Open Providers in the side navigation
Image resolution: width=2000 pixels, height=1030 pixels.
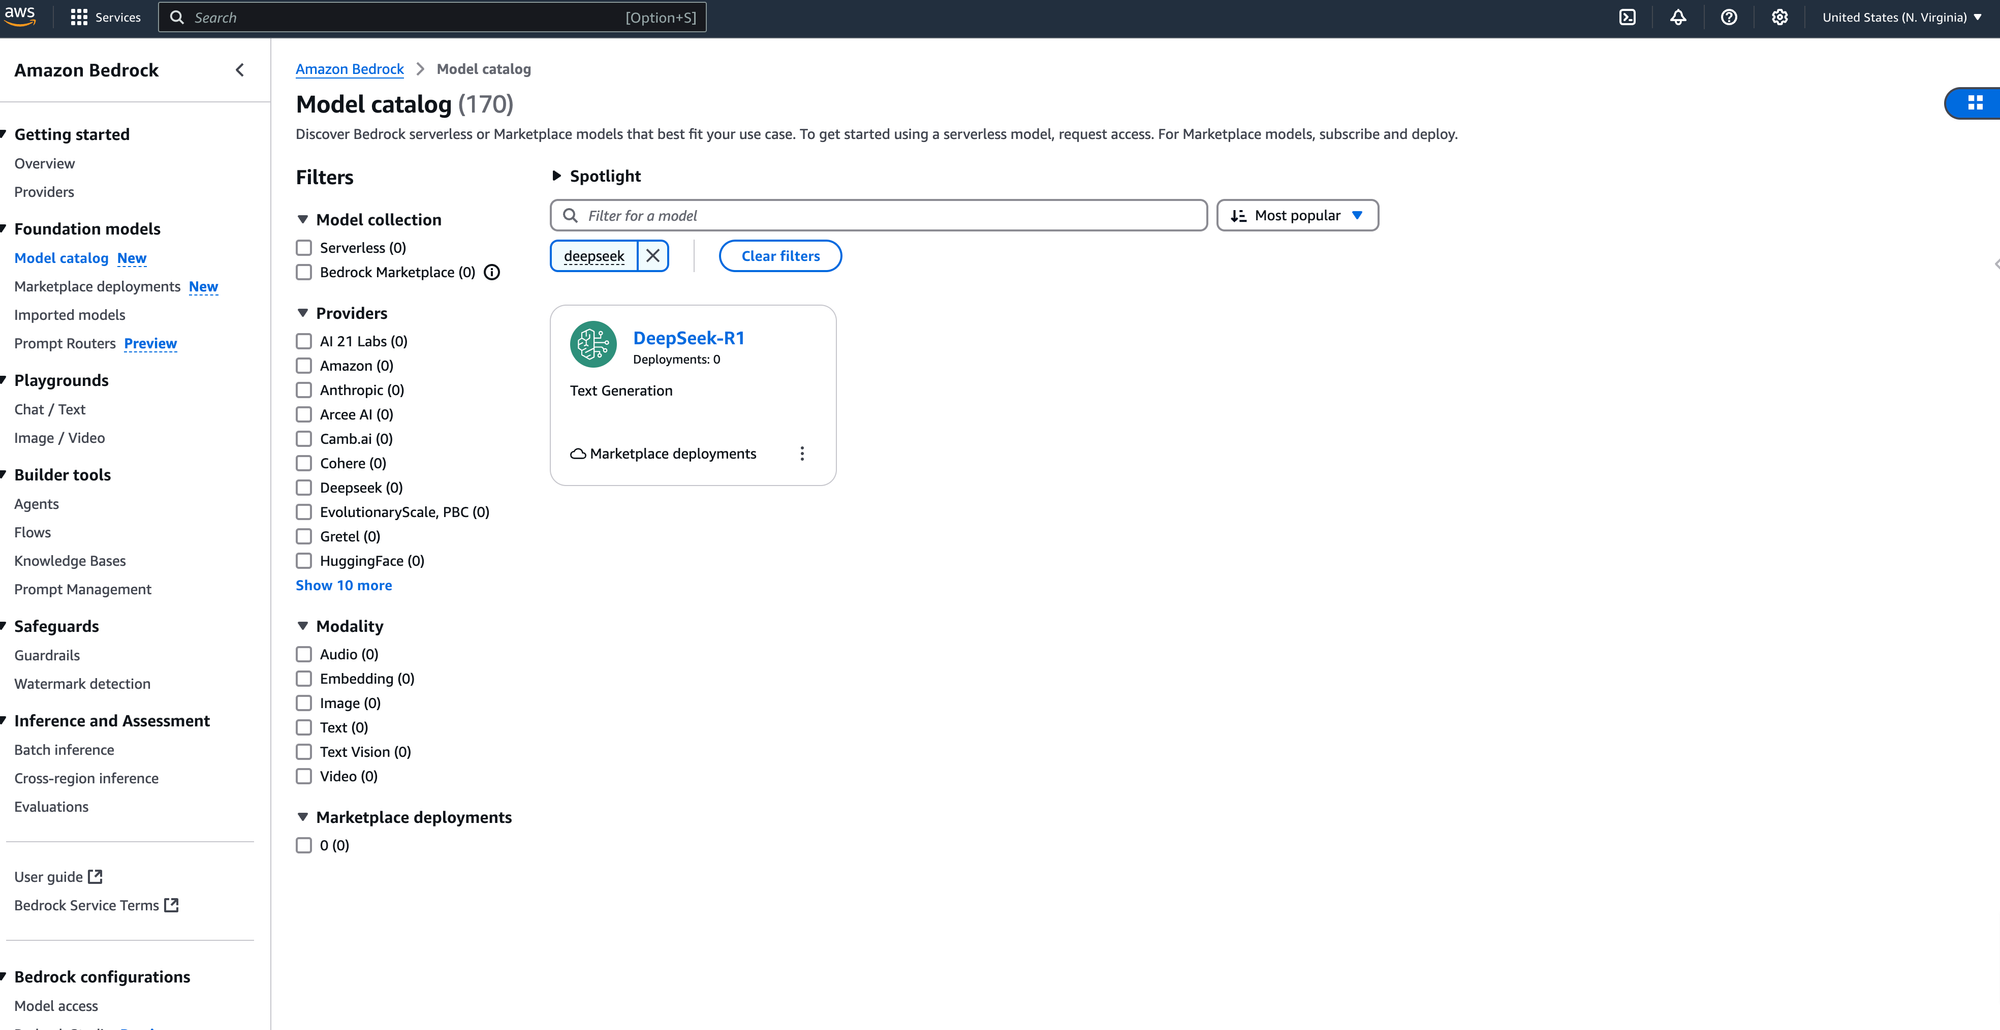pyautogui.click(x=44, y=192)
